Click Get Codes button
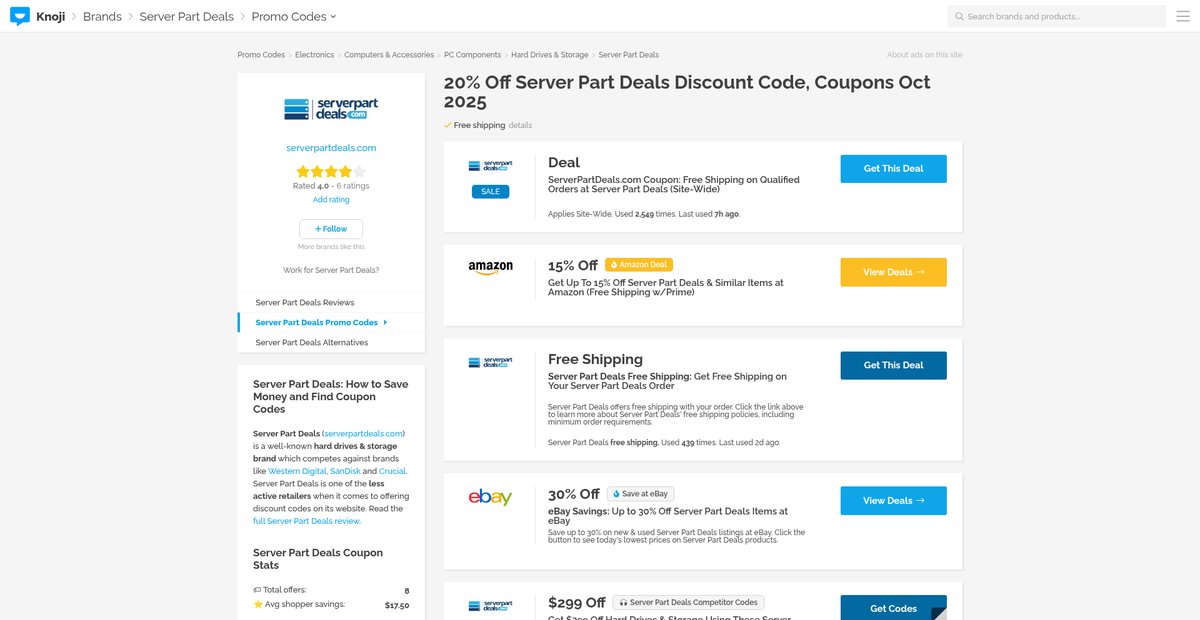 tap(893, 608)
